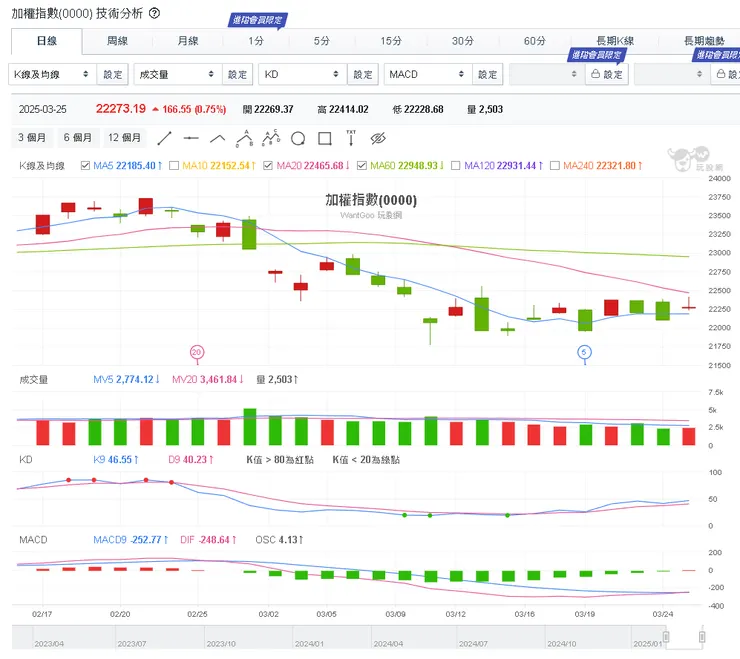Click the DIF -248.64 value label

[208, 540]
